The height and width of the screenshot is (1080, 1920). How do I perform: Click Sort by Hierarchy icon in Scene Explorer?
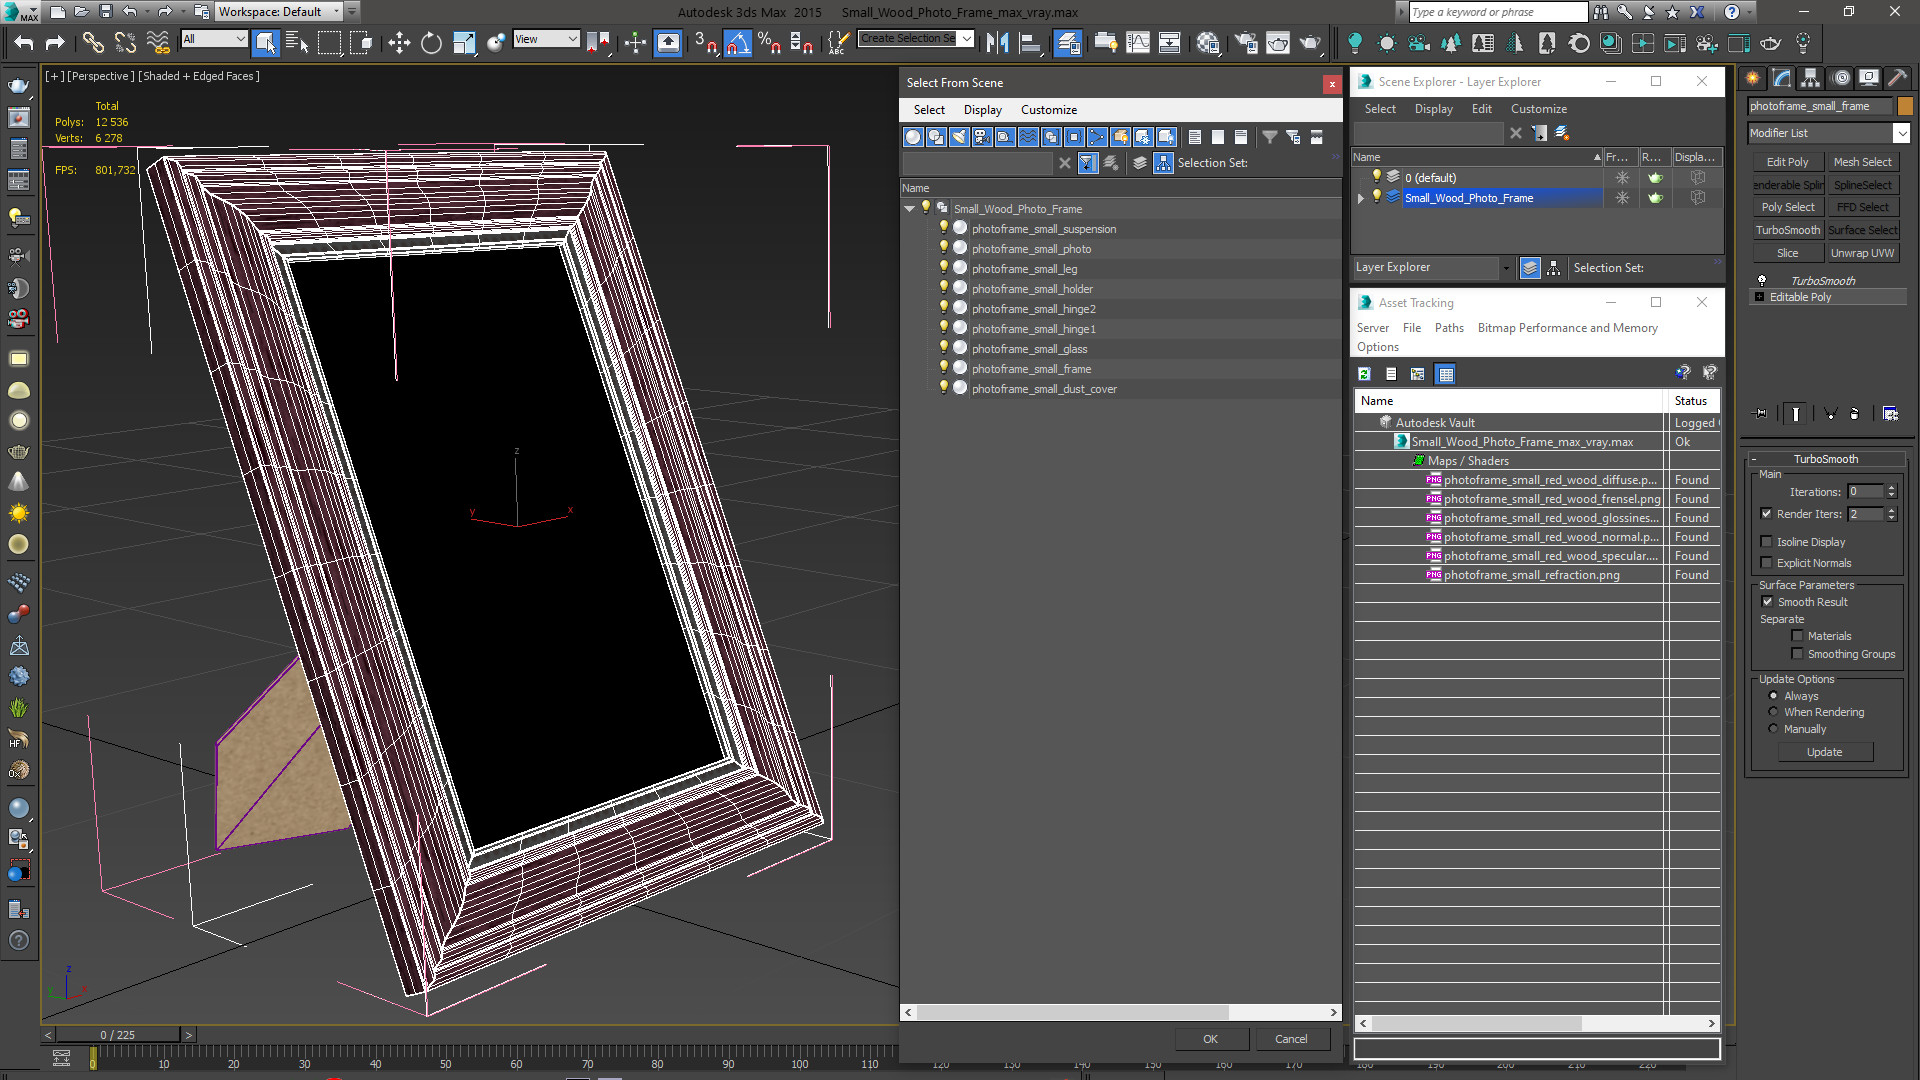point(1553,268)
